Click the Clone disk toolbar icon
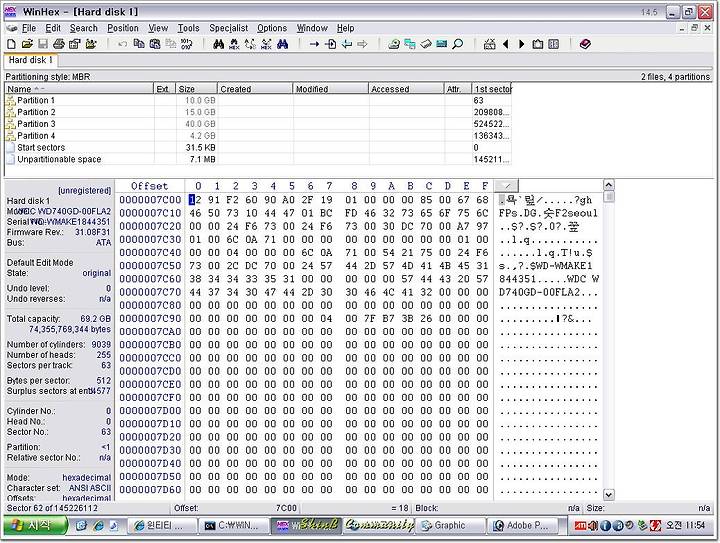 (x=410, y=44)
